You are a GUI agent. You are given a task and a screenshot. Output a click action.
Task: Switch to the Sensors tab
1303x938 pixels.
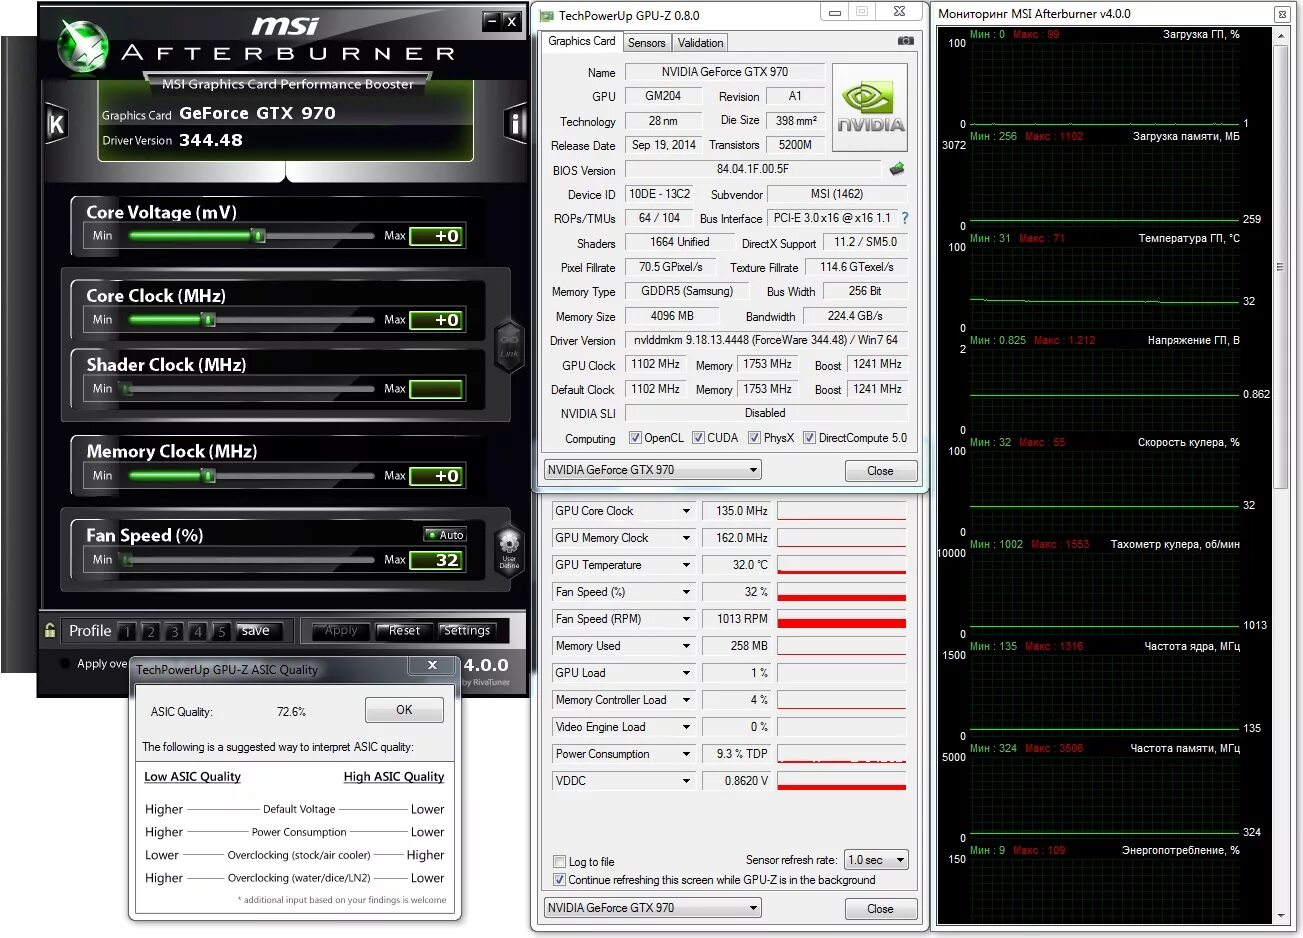(647, 43)
